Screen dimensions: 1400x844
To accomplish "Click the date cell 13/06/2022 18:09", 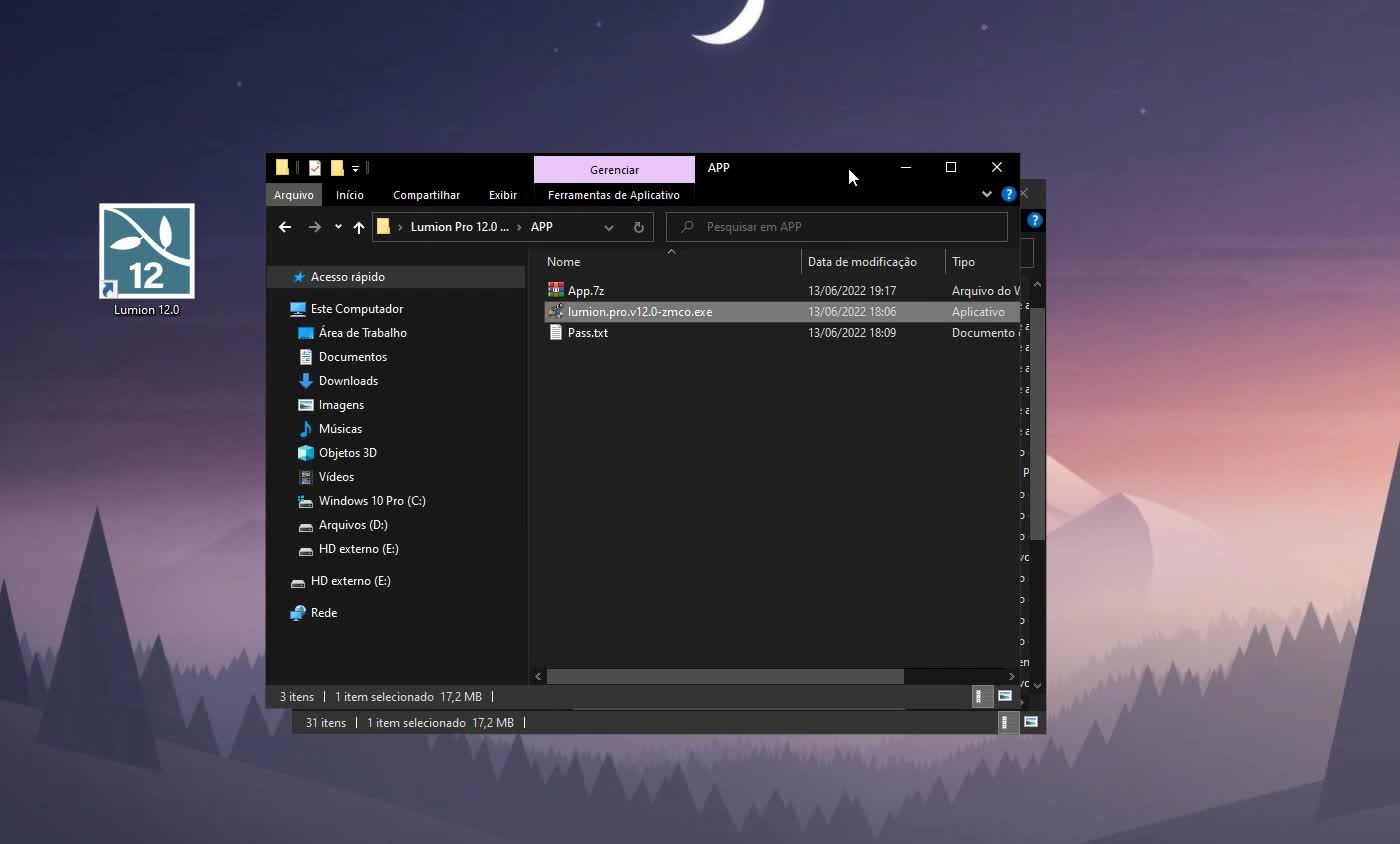I will (852, 333).
